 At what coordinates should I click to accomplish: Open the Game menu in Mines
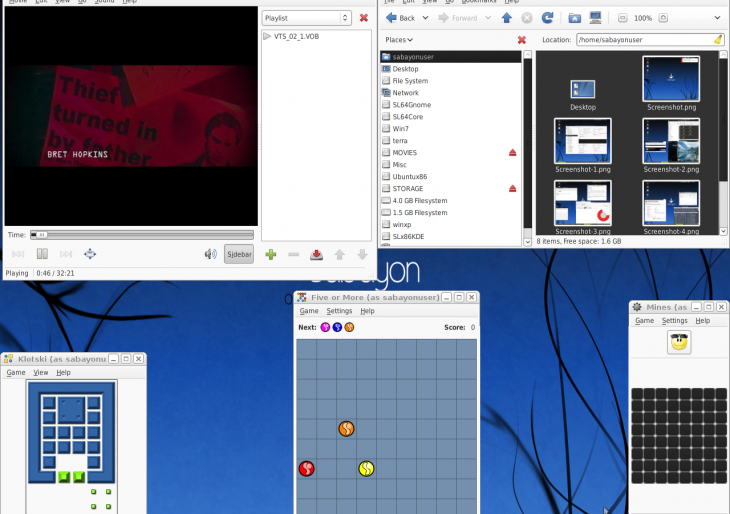(x=644, y=321)
